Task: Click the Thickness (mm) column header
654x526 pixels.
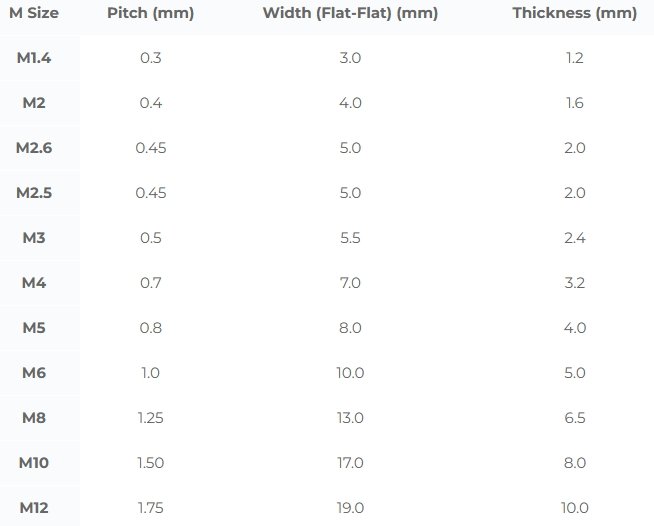Action: click(x=574, y=13)
